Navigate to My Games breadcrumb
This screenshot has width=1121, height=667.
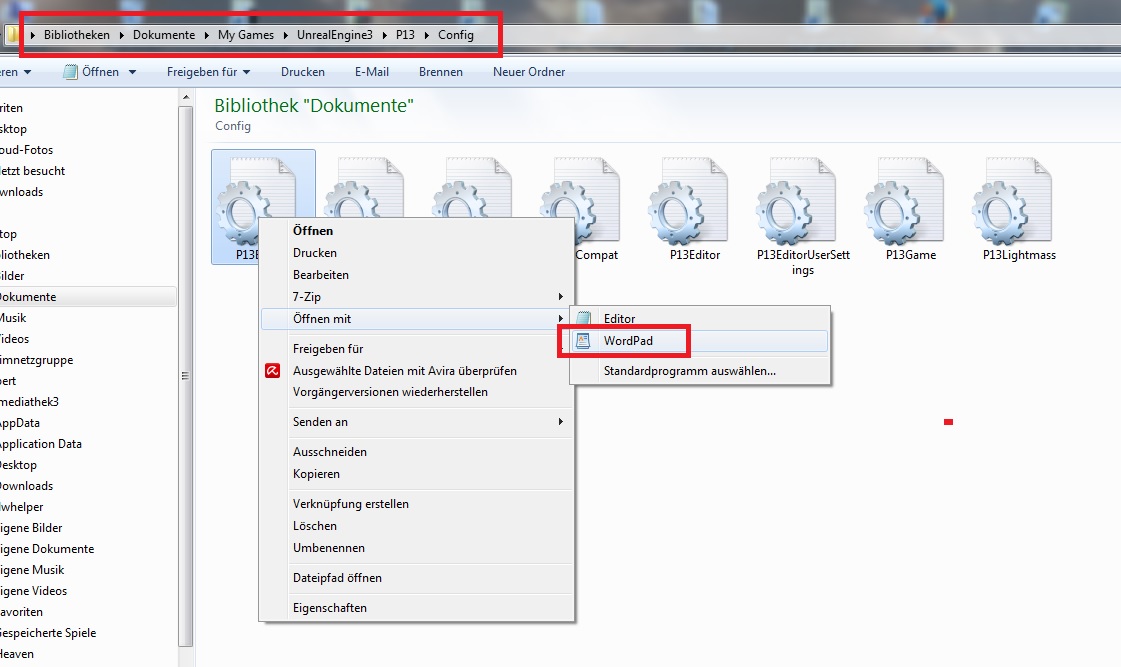(x=246, y=35)
